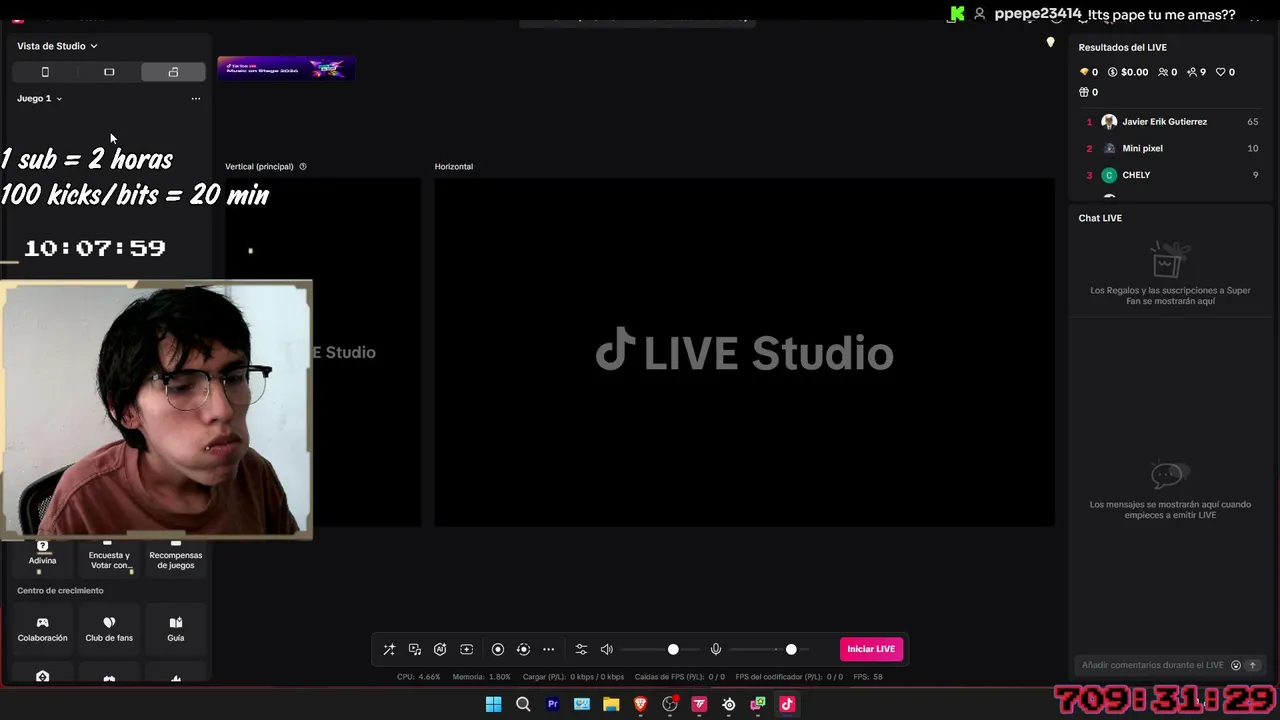The image size is (1280, 720).
Task: Click the add clip icon in toolbar
Action: [x=466, y=649]
